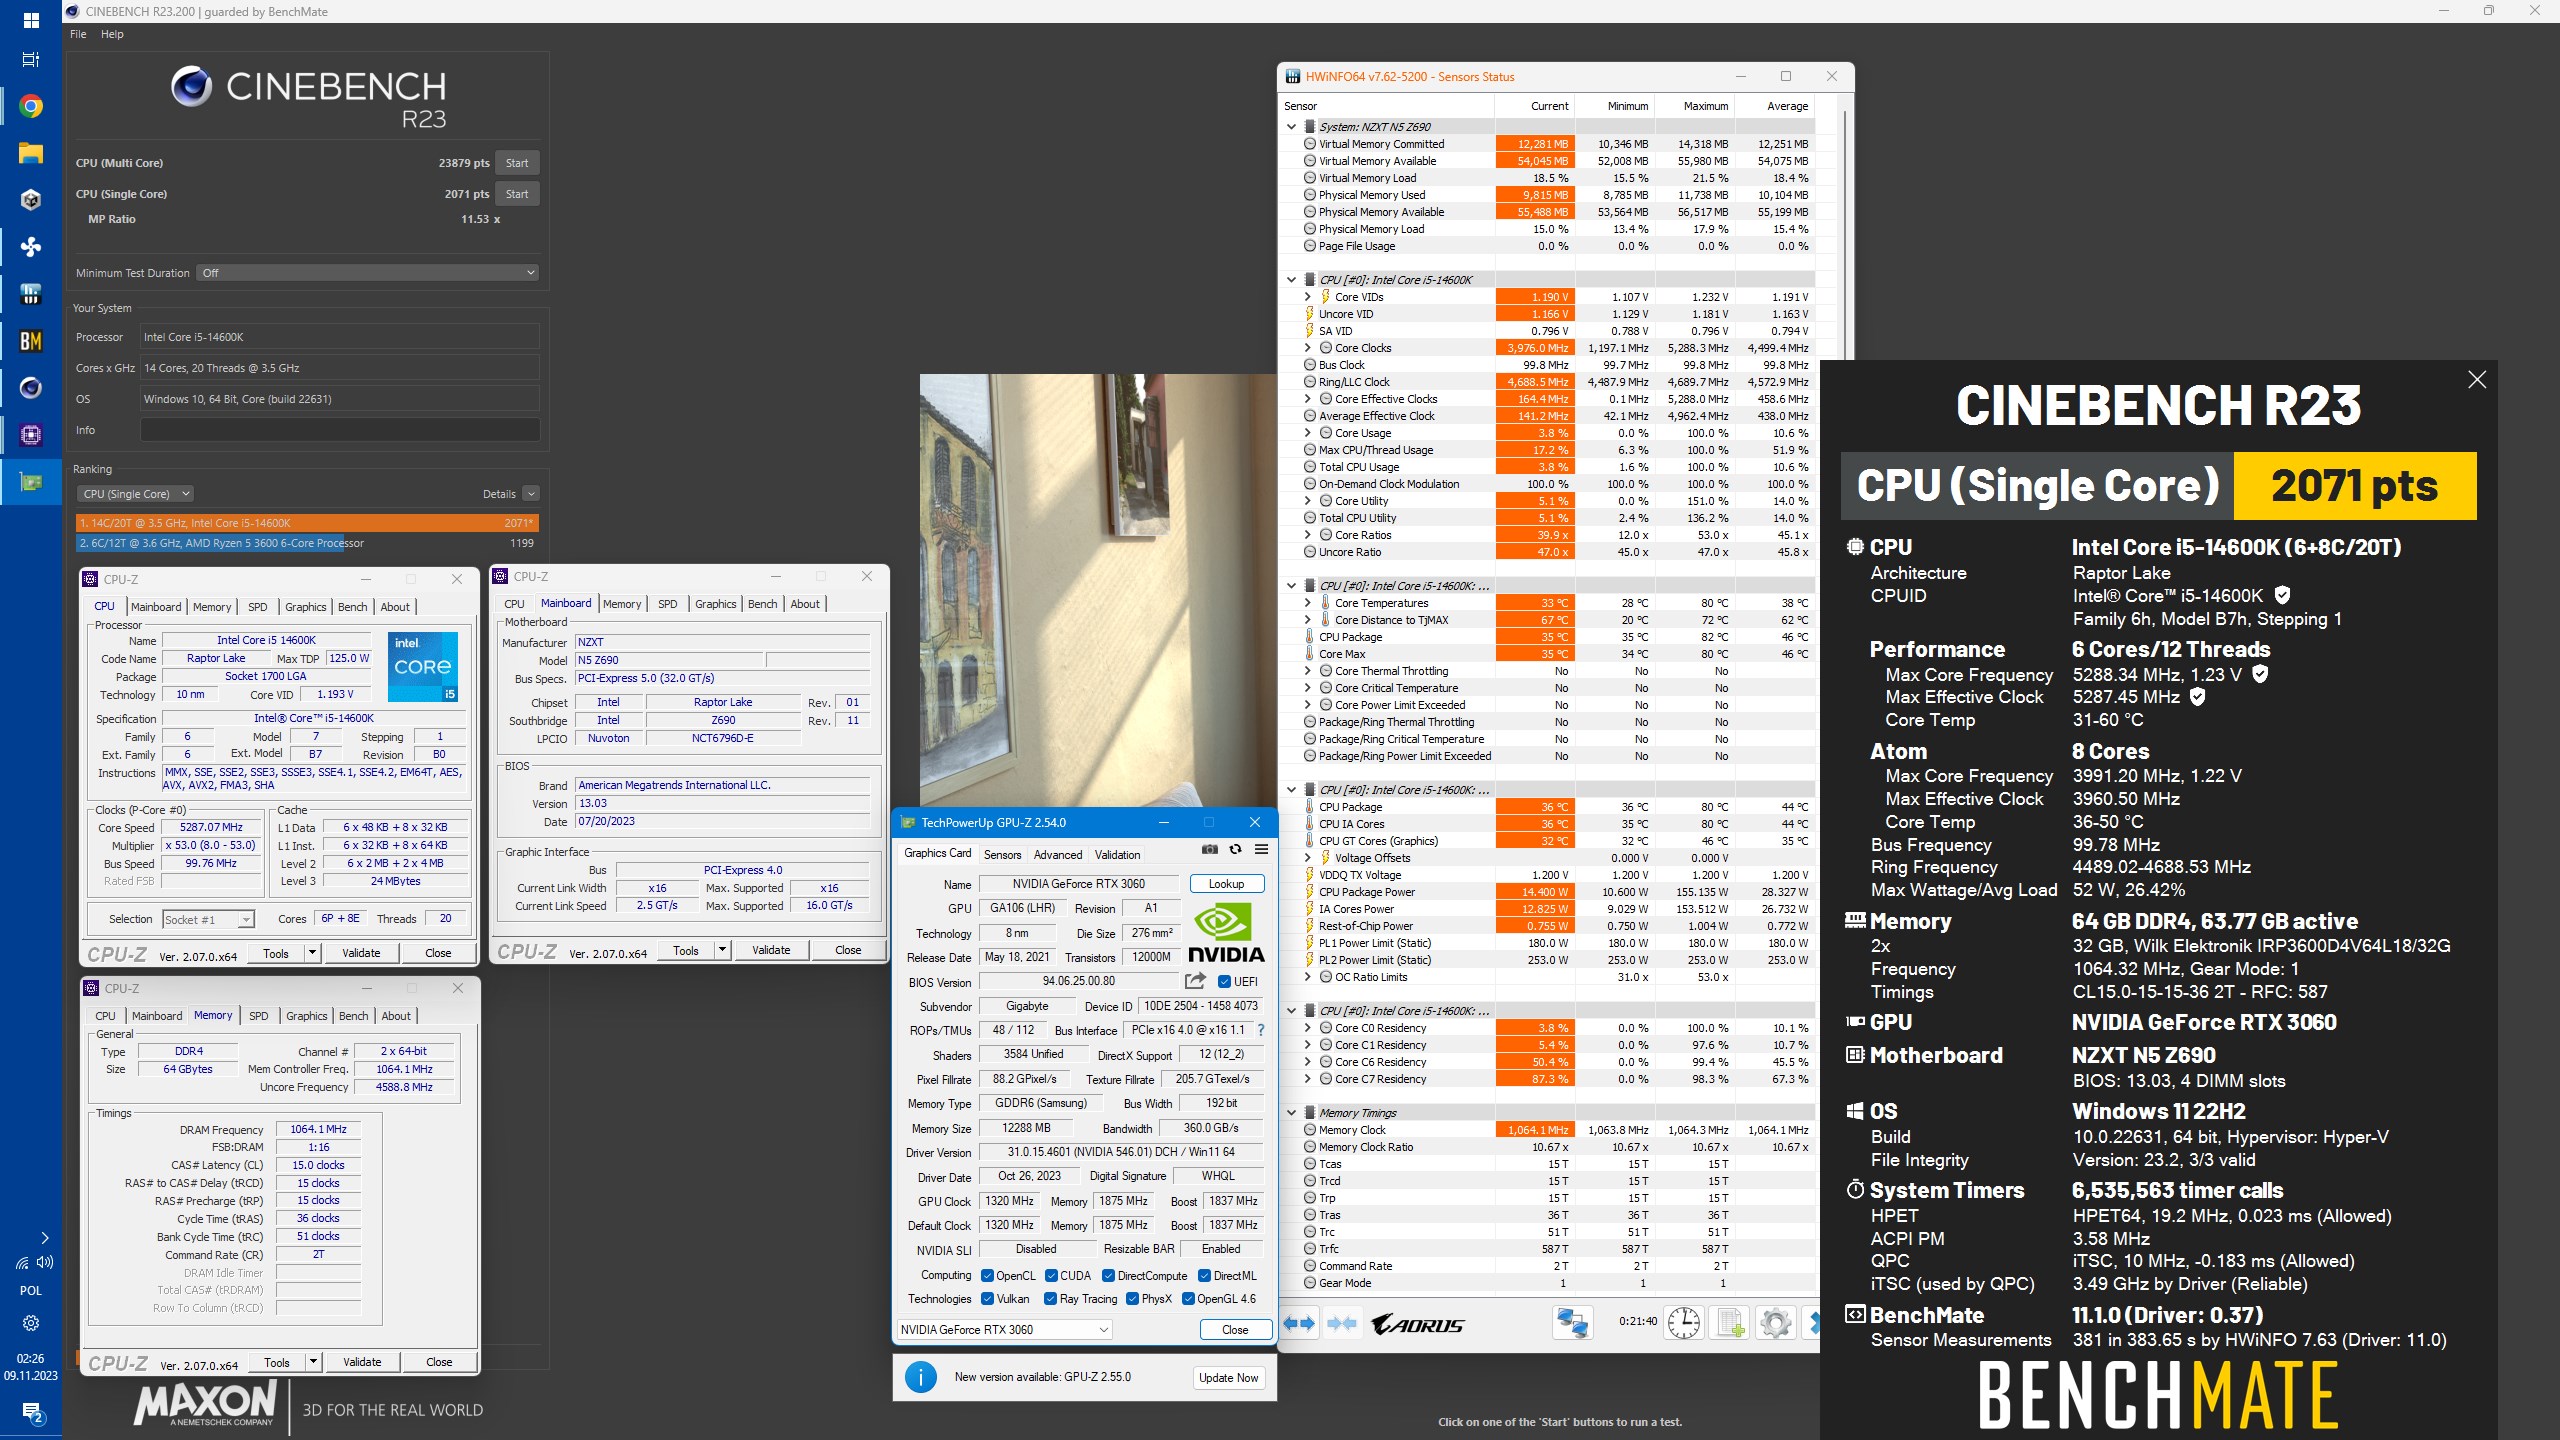The height and width of the screenshot is (1440, 2560).
Task: Open the Windows Start menu
Action: 31,20
